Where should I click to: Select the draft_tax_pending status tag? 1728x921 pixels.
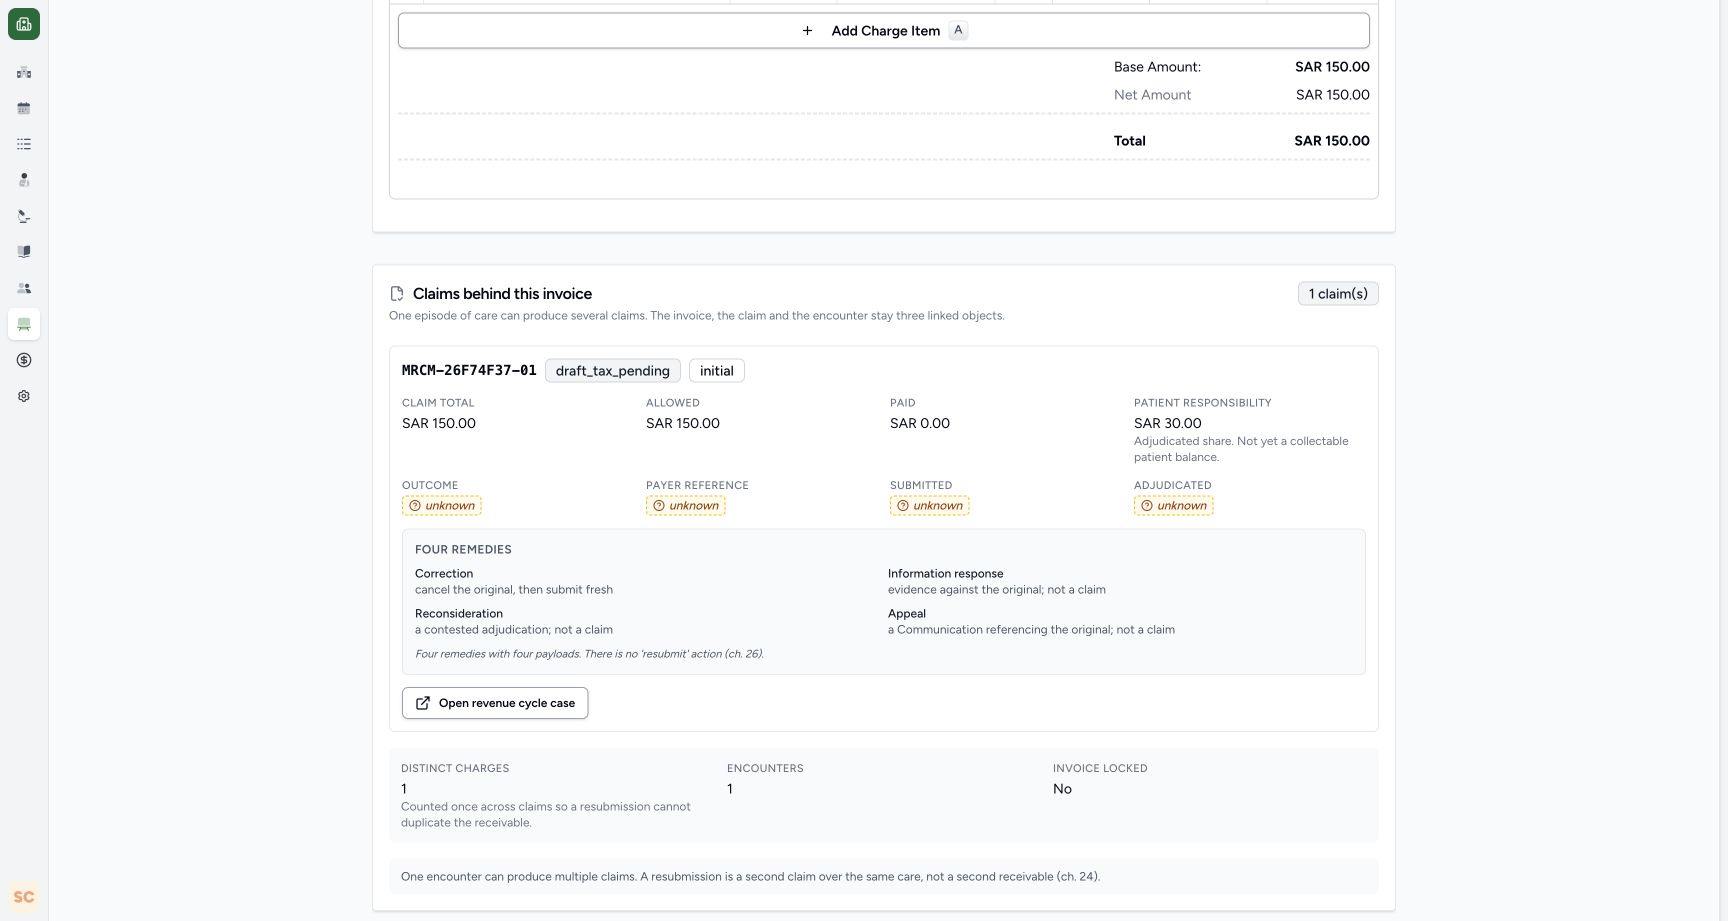point(613,371)
